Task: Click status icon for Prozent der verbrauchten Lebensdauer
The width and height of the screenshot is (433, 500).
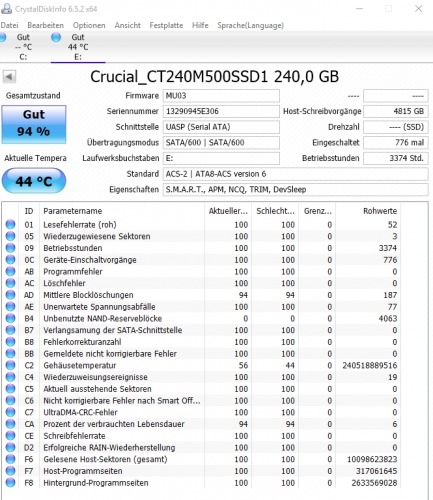Action: (11, 424)
